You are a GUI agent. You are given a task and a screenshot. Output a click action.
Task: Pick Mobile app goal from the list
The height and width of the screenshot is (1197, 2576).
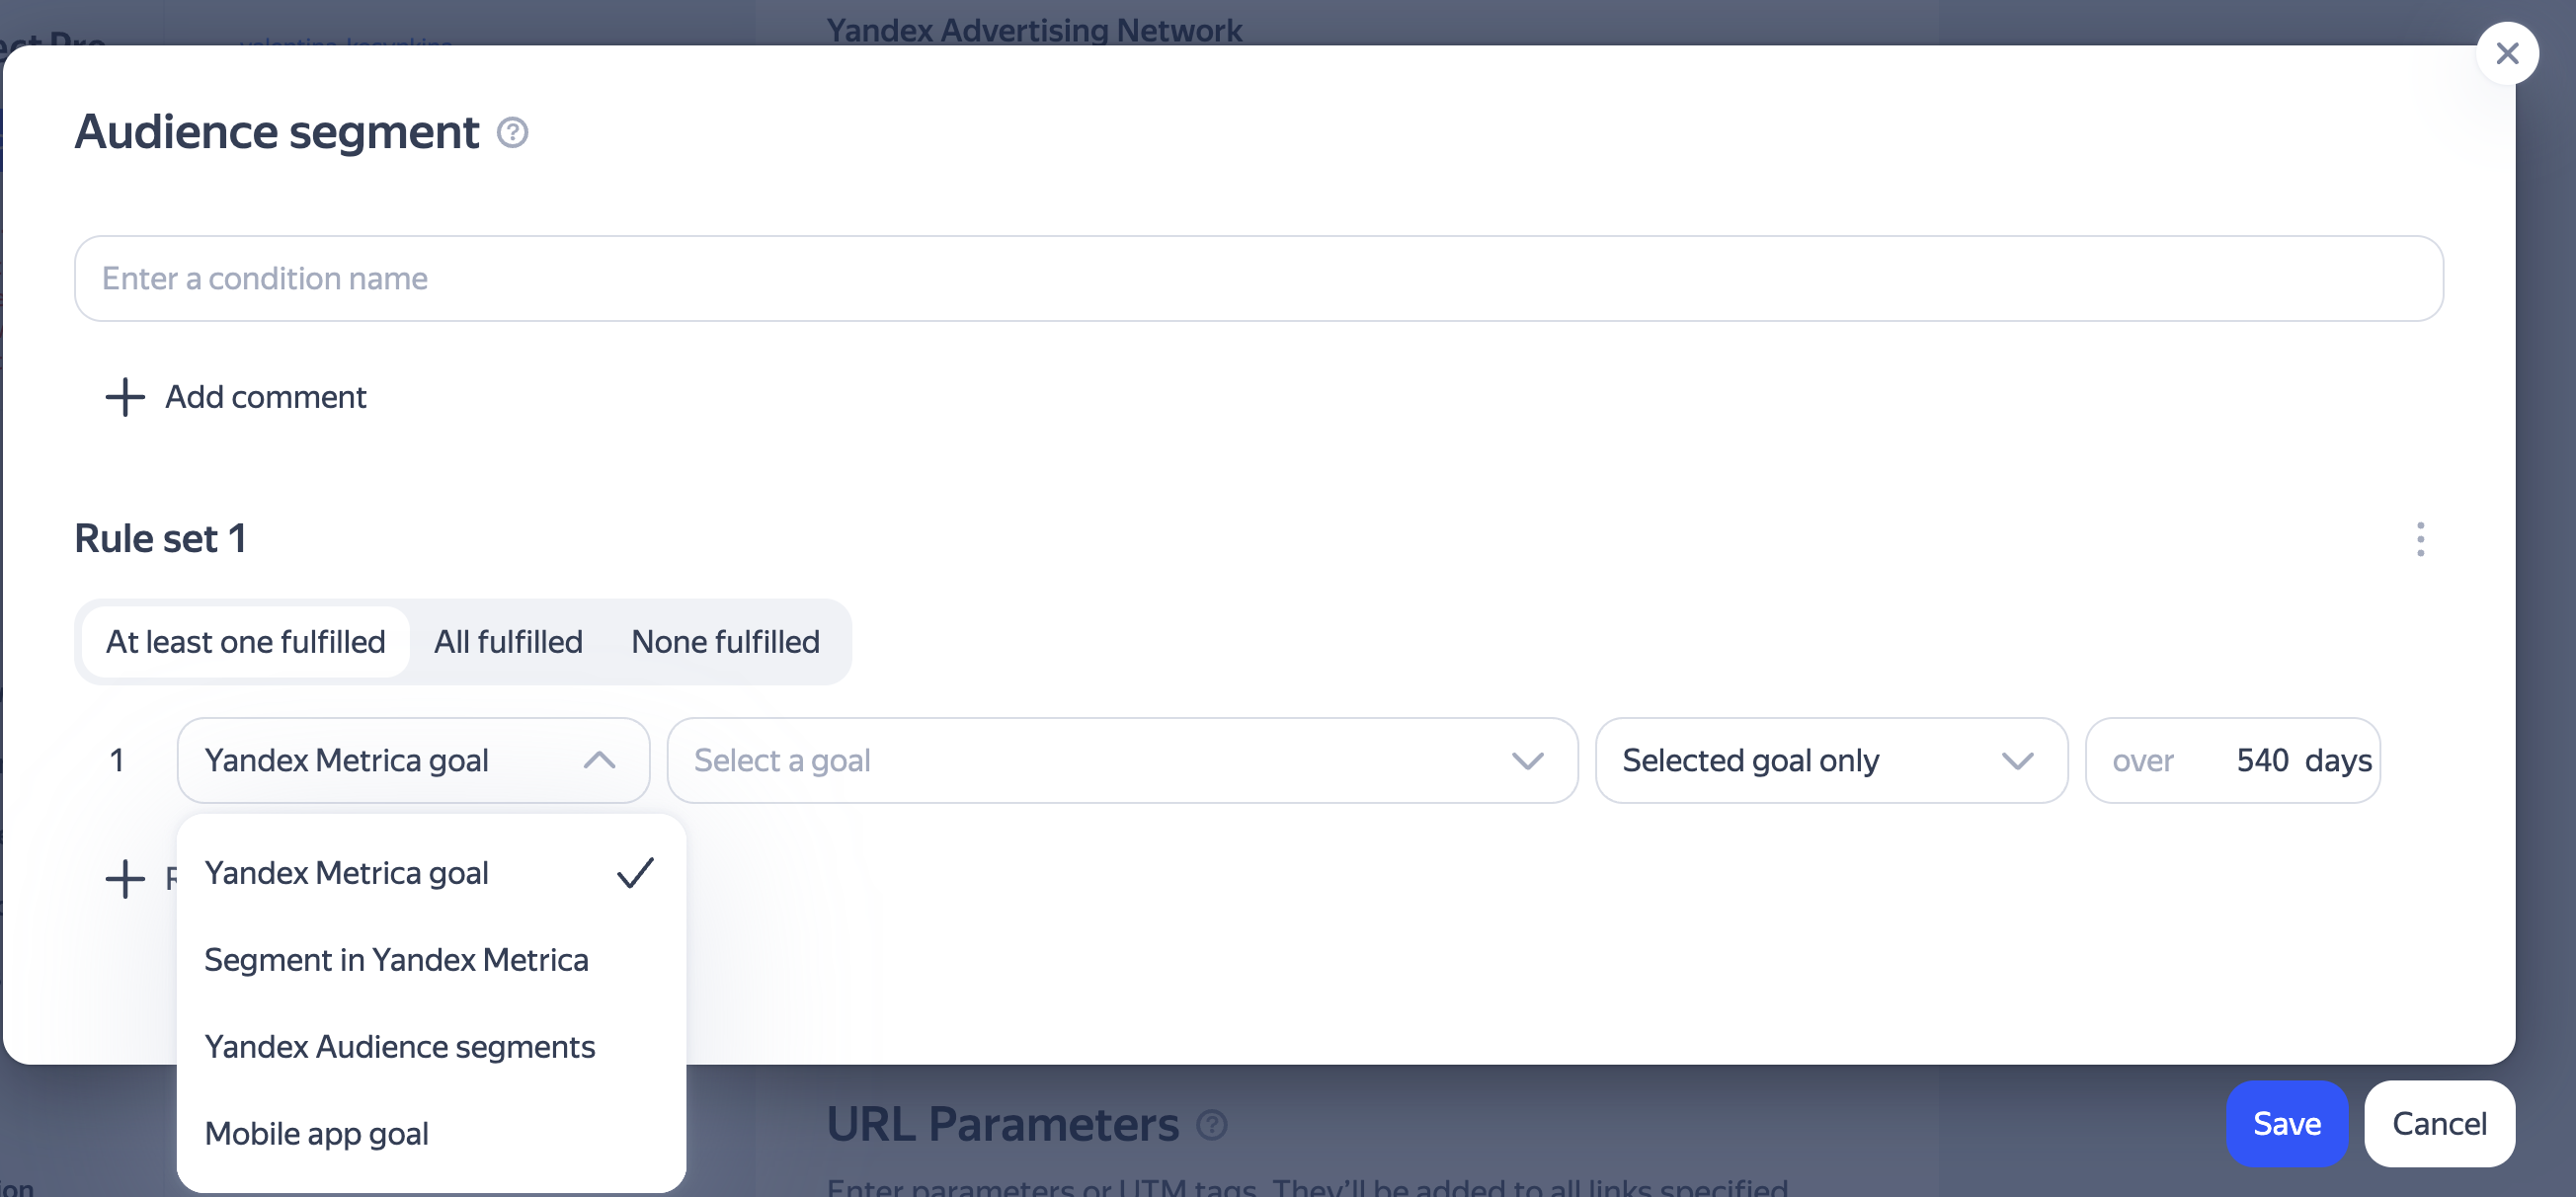(x=316, y=1133)
